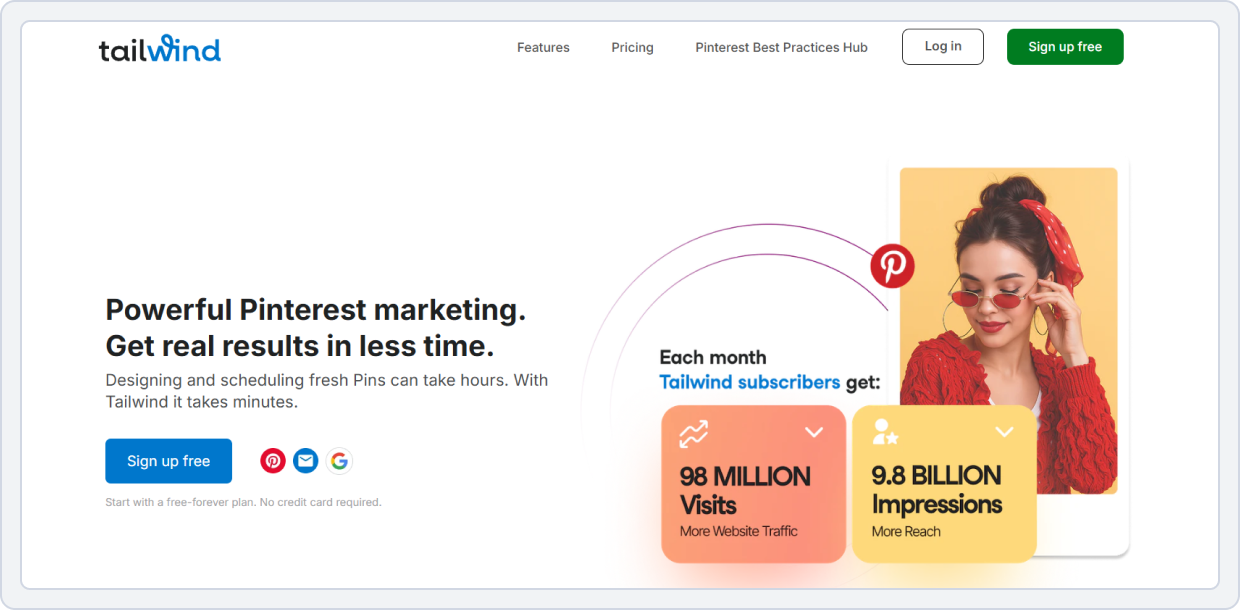Viewport: 1240px width, 610px height.
Task: Click the yellow More Reach stat card
Action: click(x=944, y=483)
